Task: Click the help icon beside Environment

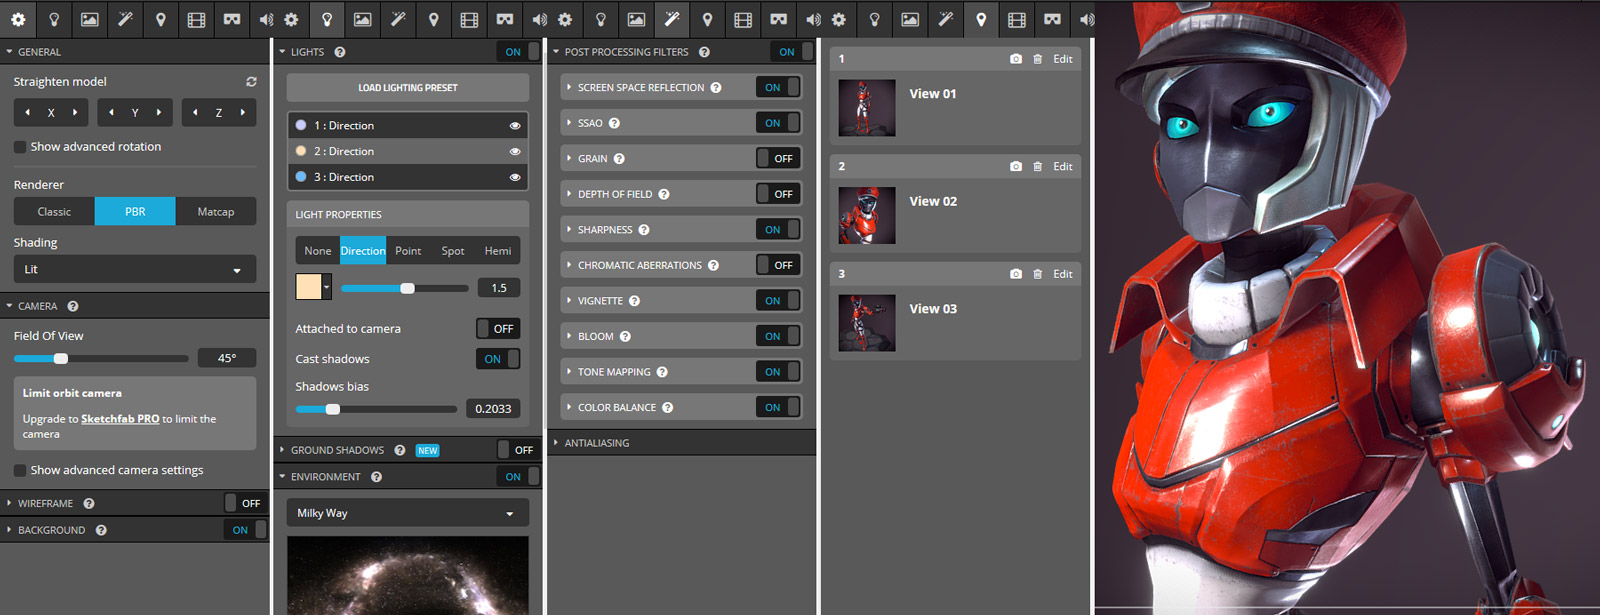Action: (377, 477)
